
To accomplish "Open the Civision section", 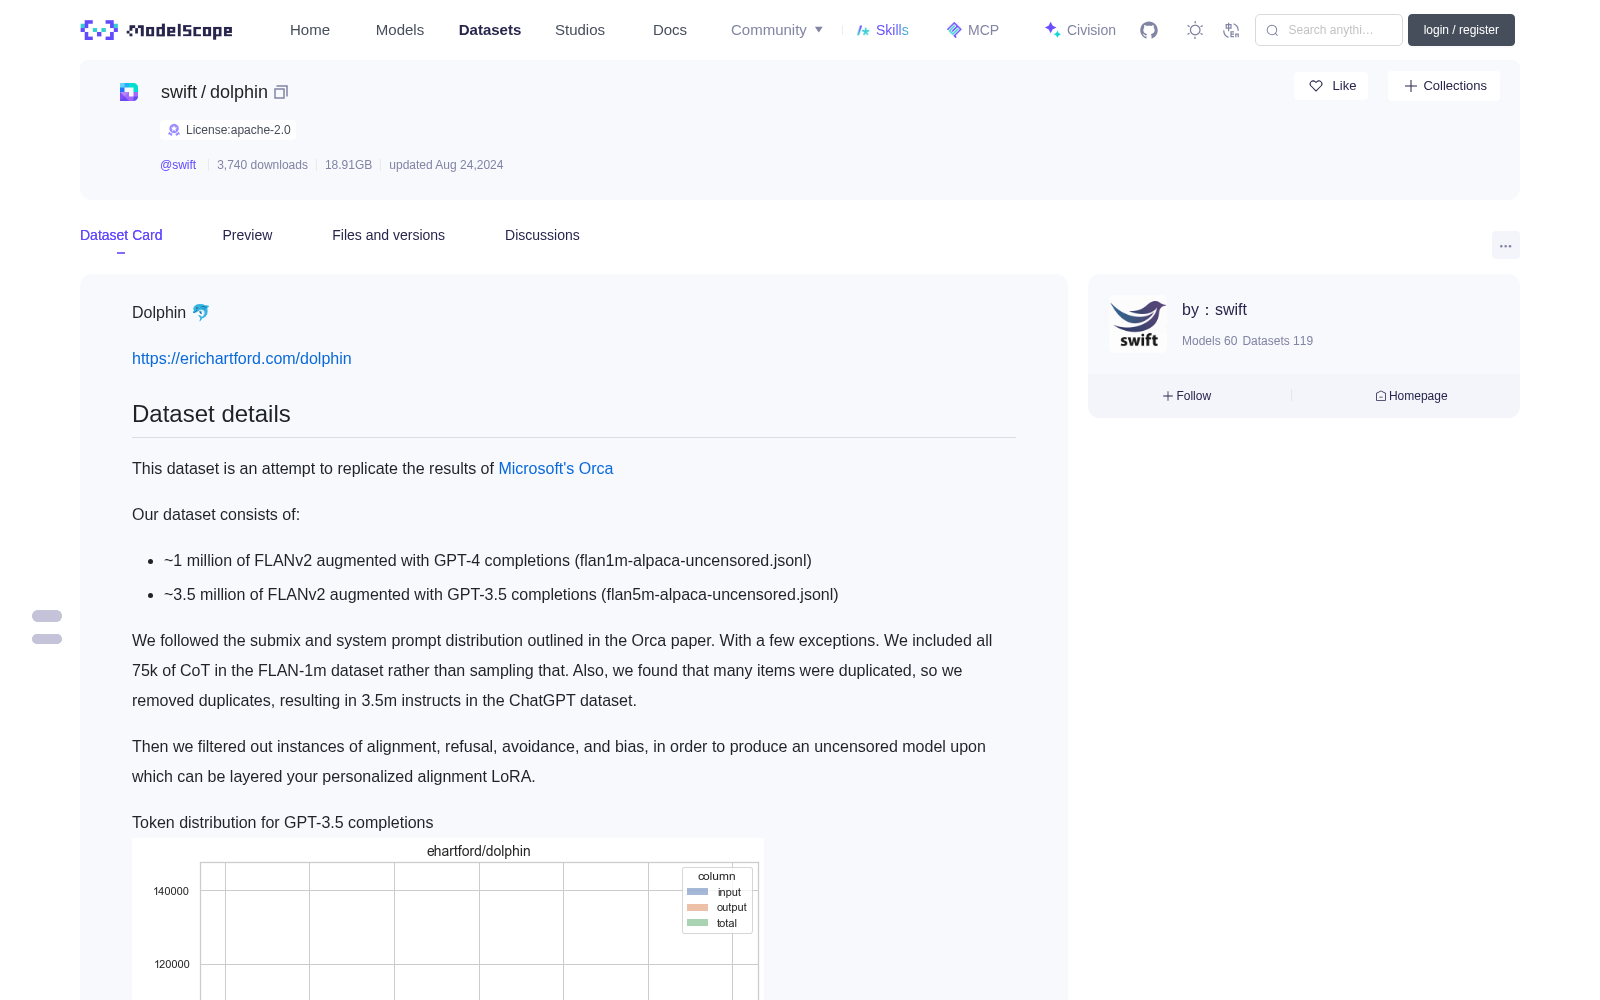I will point(1080,30).
